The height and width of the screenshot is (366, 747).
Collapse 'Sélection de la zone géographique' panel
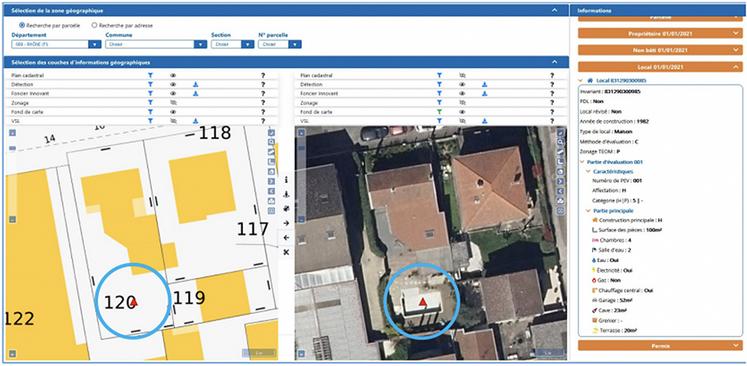[x=554, y=10]
